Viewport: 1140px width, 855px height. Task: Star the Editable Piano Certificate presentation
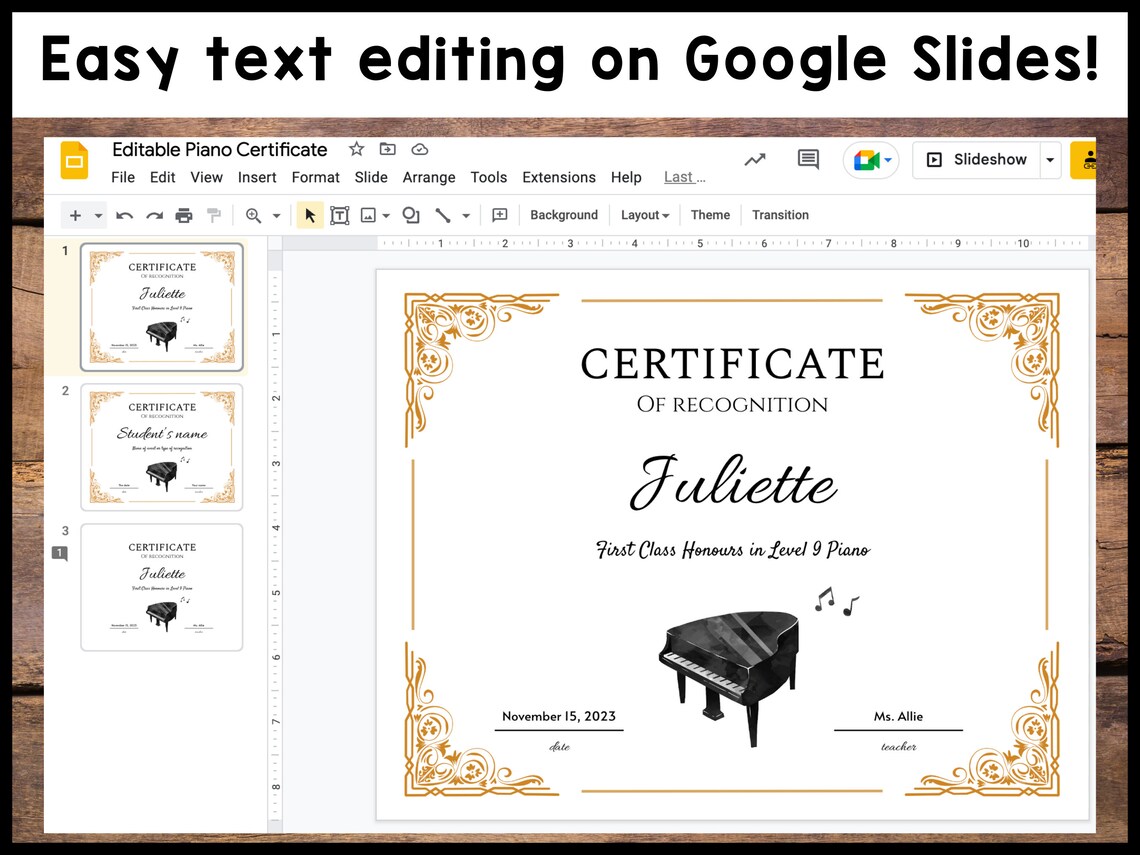[356, 149]
